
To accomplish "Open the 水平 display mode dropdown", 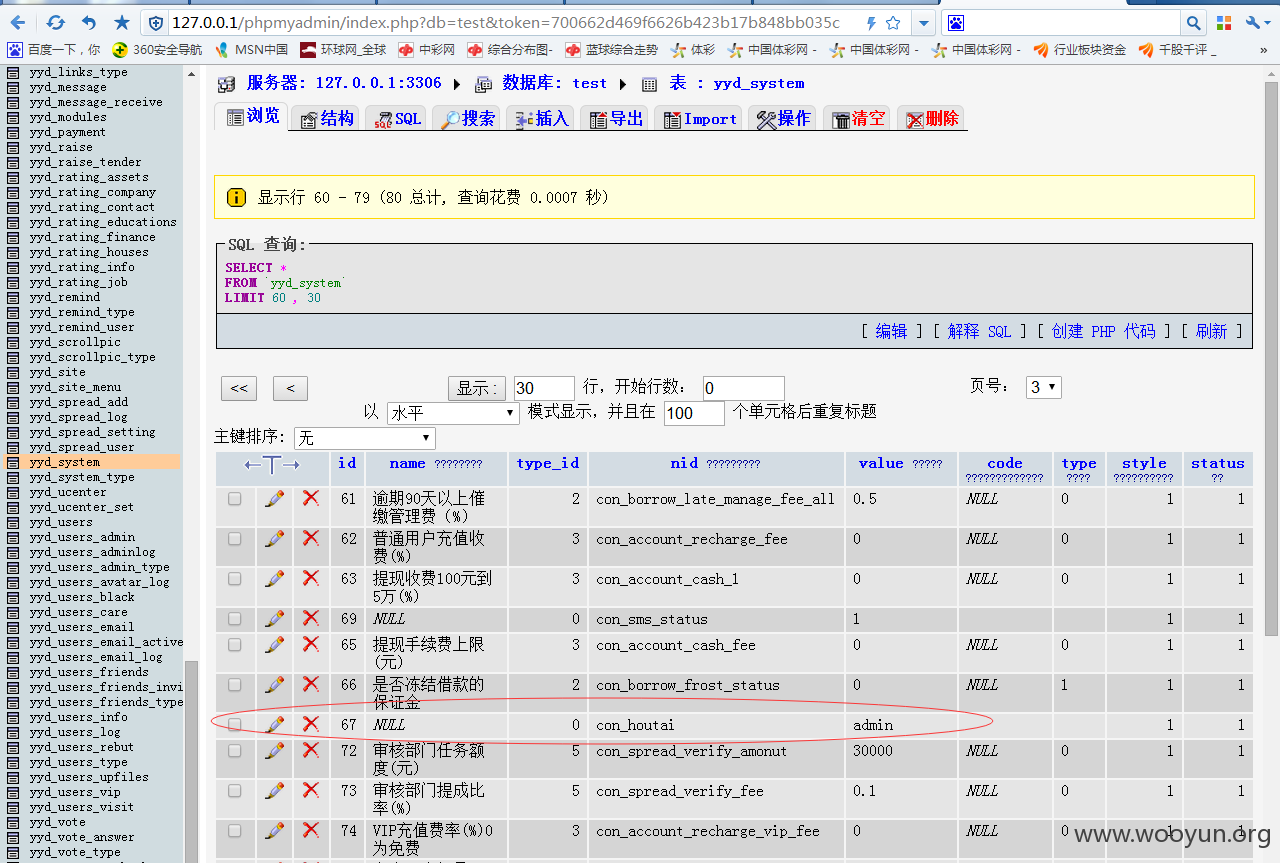I will tap(453, 413).
